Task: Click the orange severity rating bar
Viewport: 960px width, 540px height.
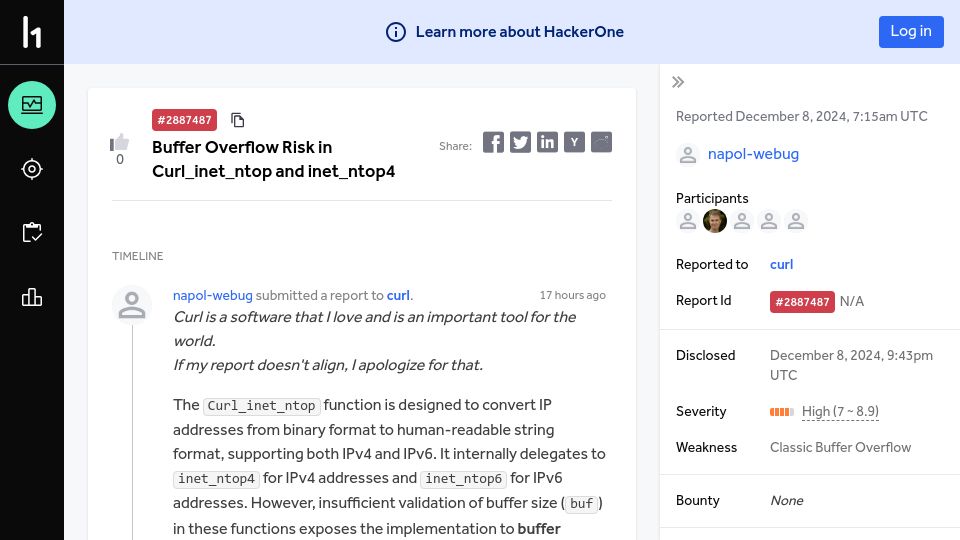Action: [782, 412]
